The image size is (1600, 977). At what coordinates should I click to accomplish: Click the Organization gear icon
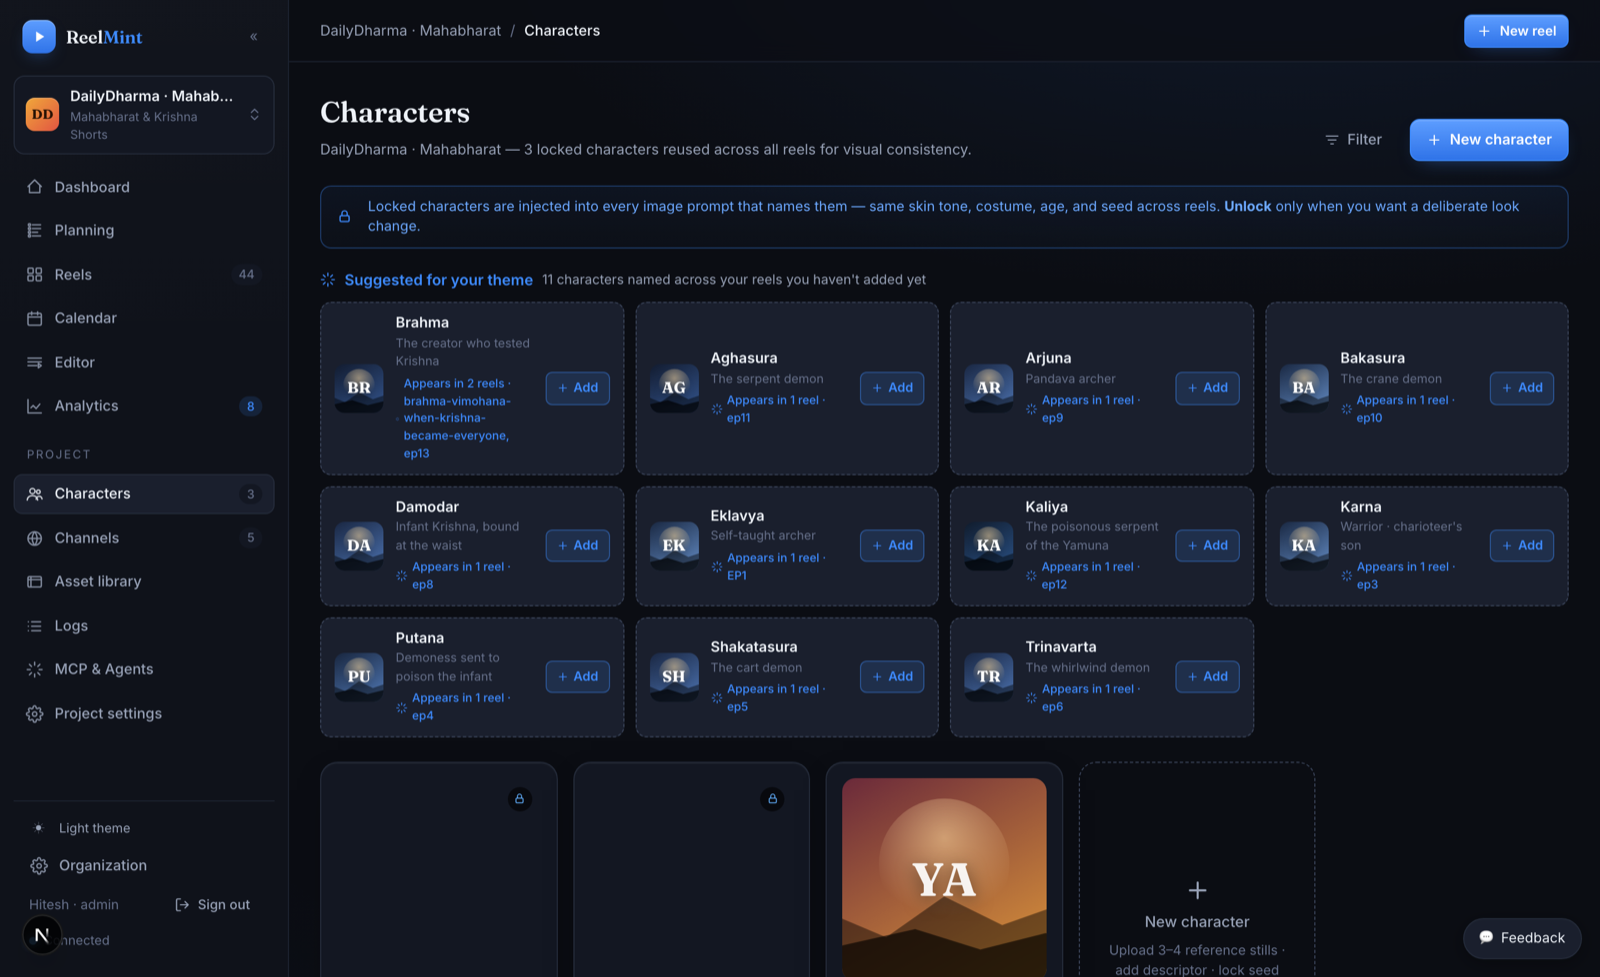click(39, 866)
